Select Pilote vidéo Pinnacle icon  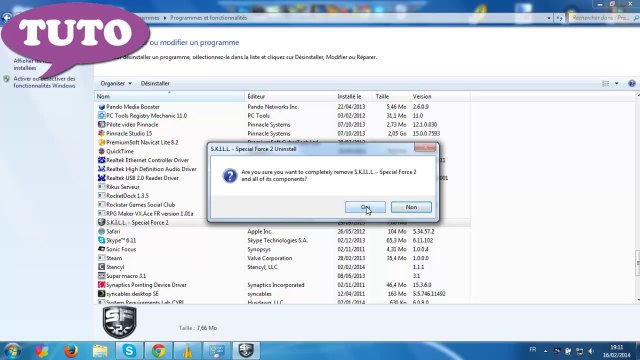click(102, 124)
